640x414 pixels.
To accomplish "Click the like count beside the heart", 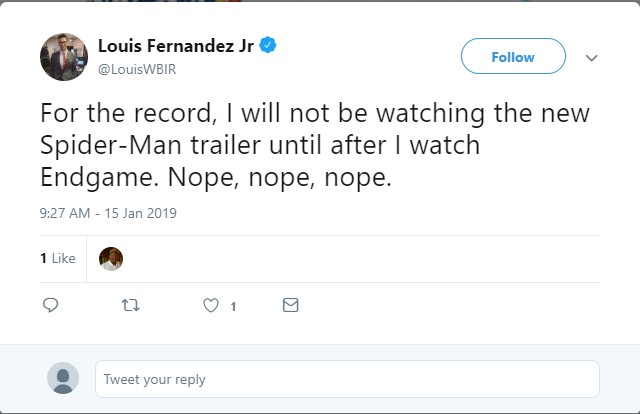I will tap(233, 306).
